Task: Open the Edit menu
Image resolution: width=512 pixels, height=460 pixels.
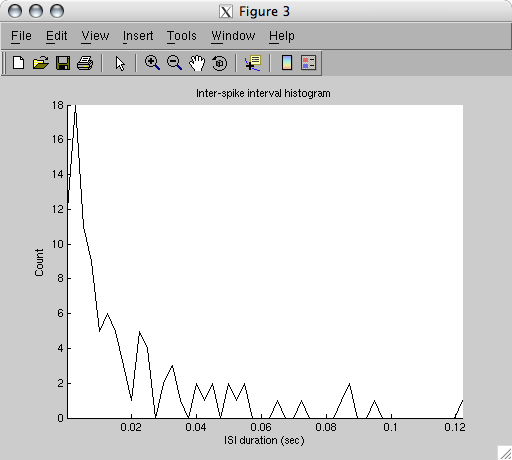Action: 57,36
